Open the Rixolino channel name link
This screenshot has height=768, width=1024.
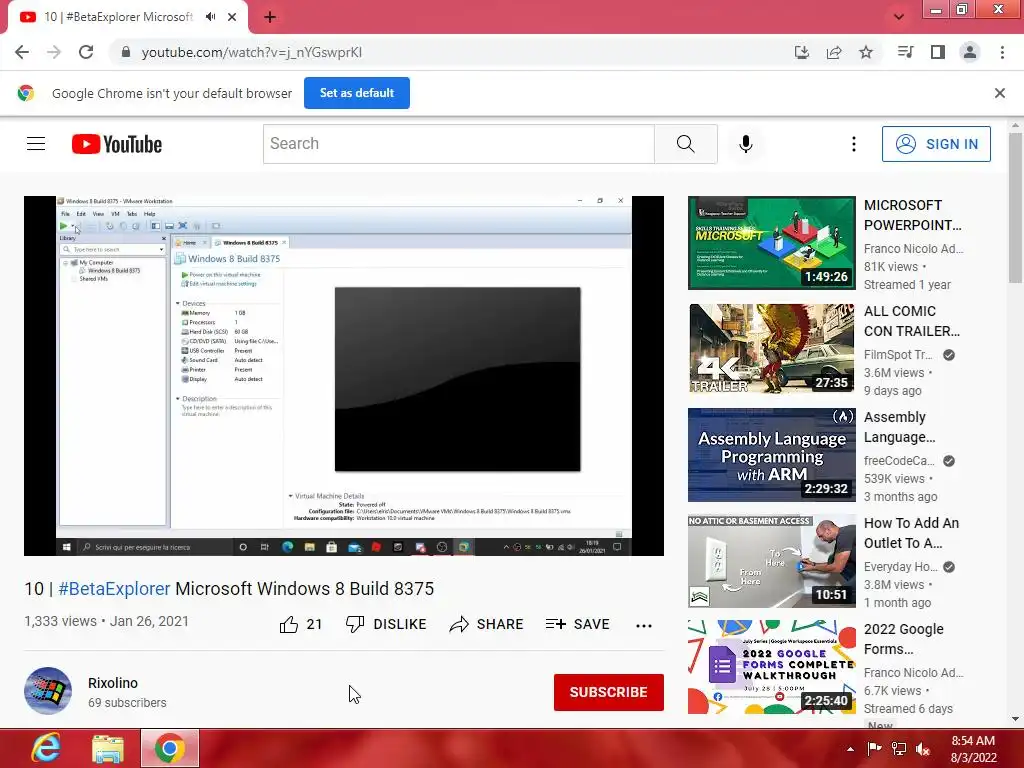[113, 683]
